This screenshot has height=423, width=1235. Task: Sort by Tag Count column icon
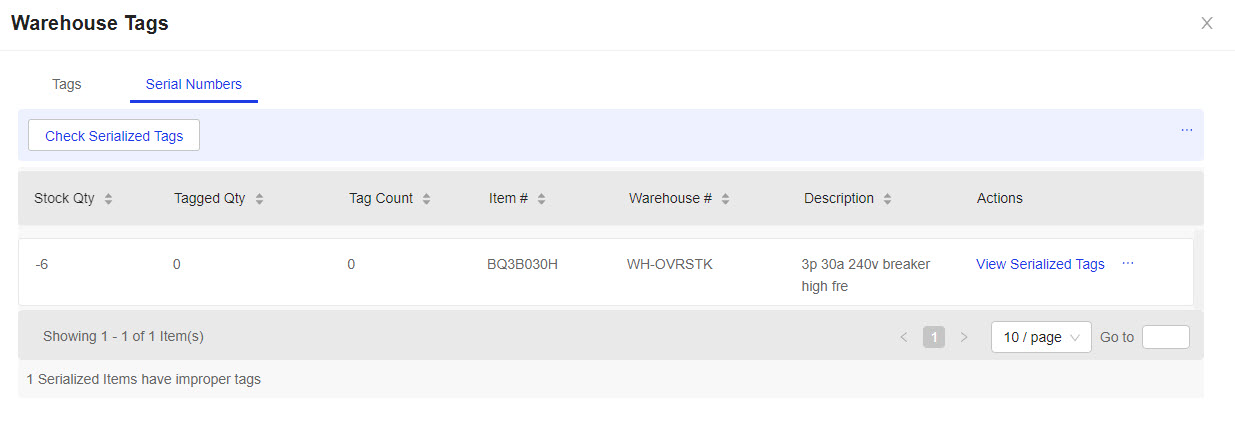point(426,199)
